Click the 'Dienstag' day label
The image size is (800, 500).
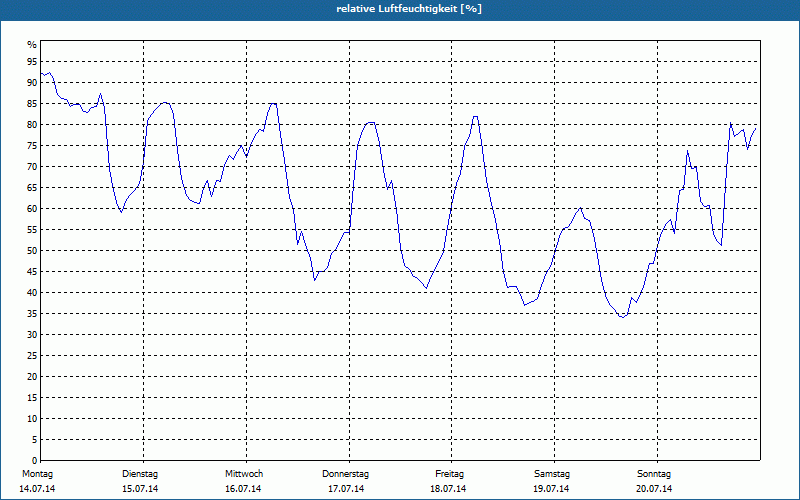[140, 474]
